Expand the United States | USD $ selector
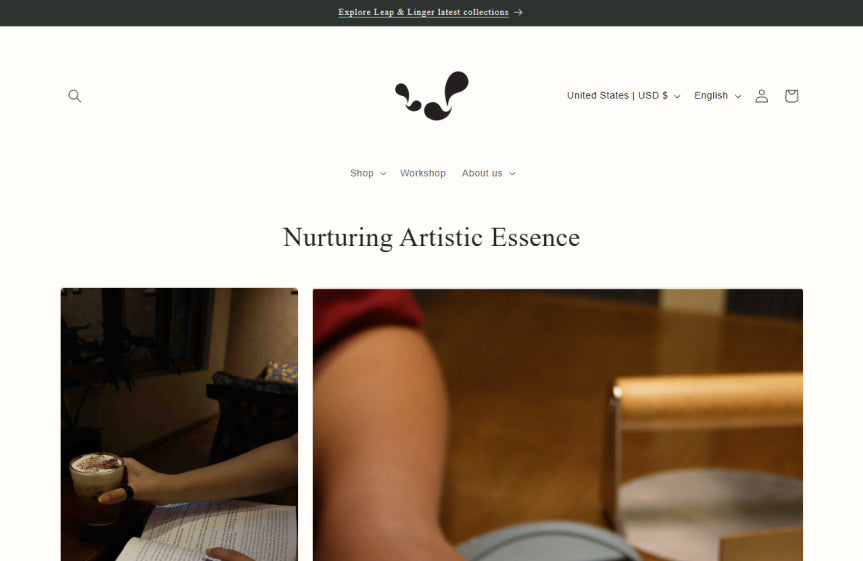Viewport: 863px width, 561px height. pos(624,96)
